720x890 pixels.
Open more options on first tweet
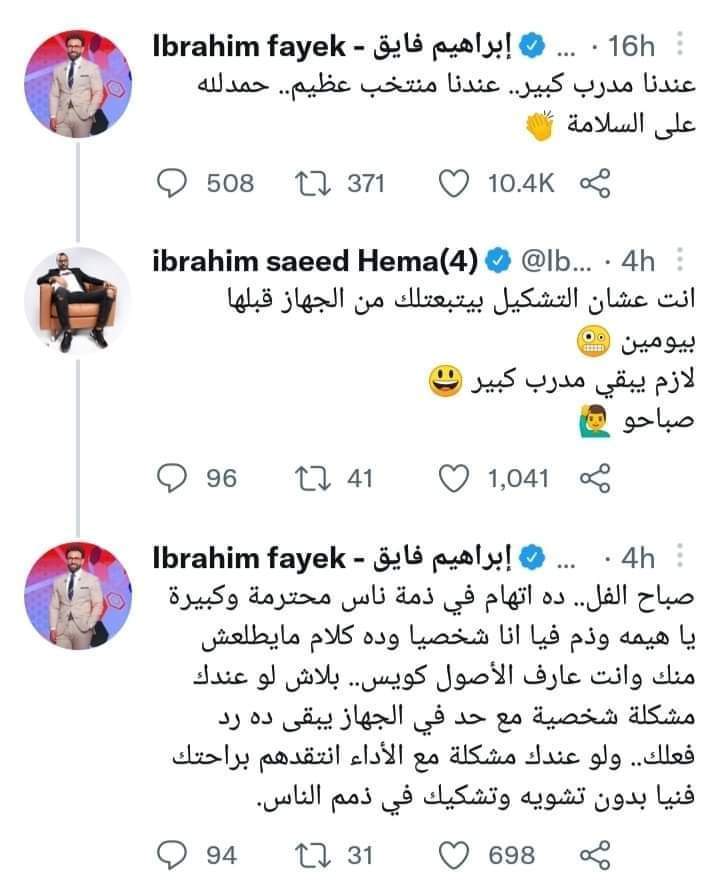[x=680, y=47]
